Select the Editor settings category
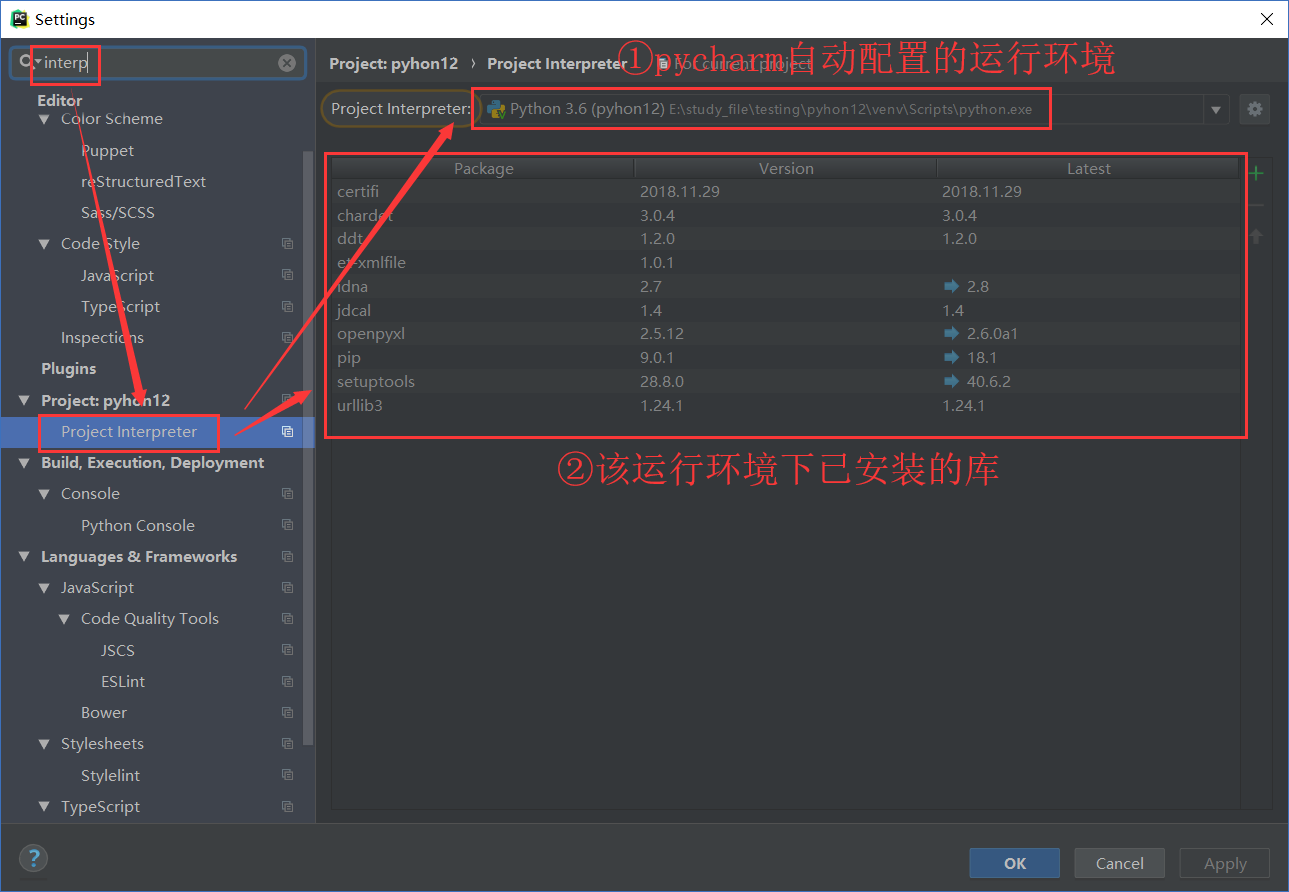 pos(60,100)
